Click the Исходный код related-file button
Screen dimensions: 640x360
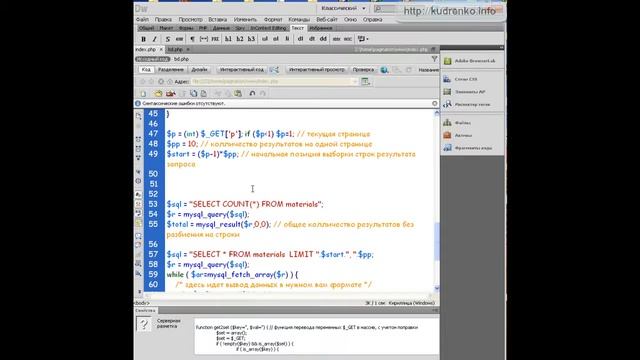(152, 59)
